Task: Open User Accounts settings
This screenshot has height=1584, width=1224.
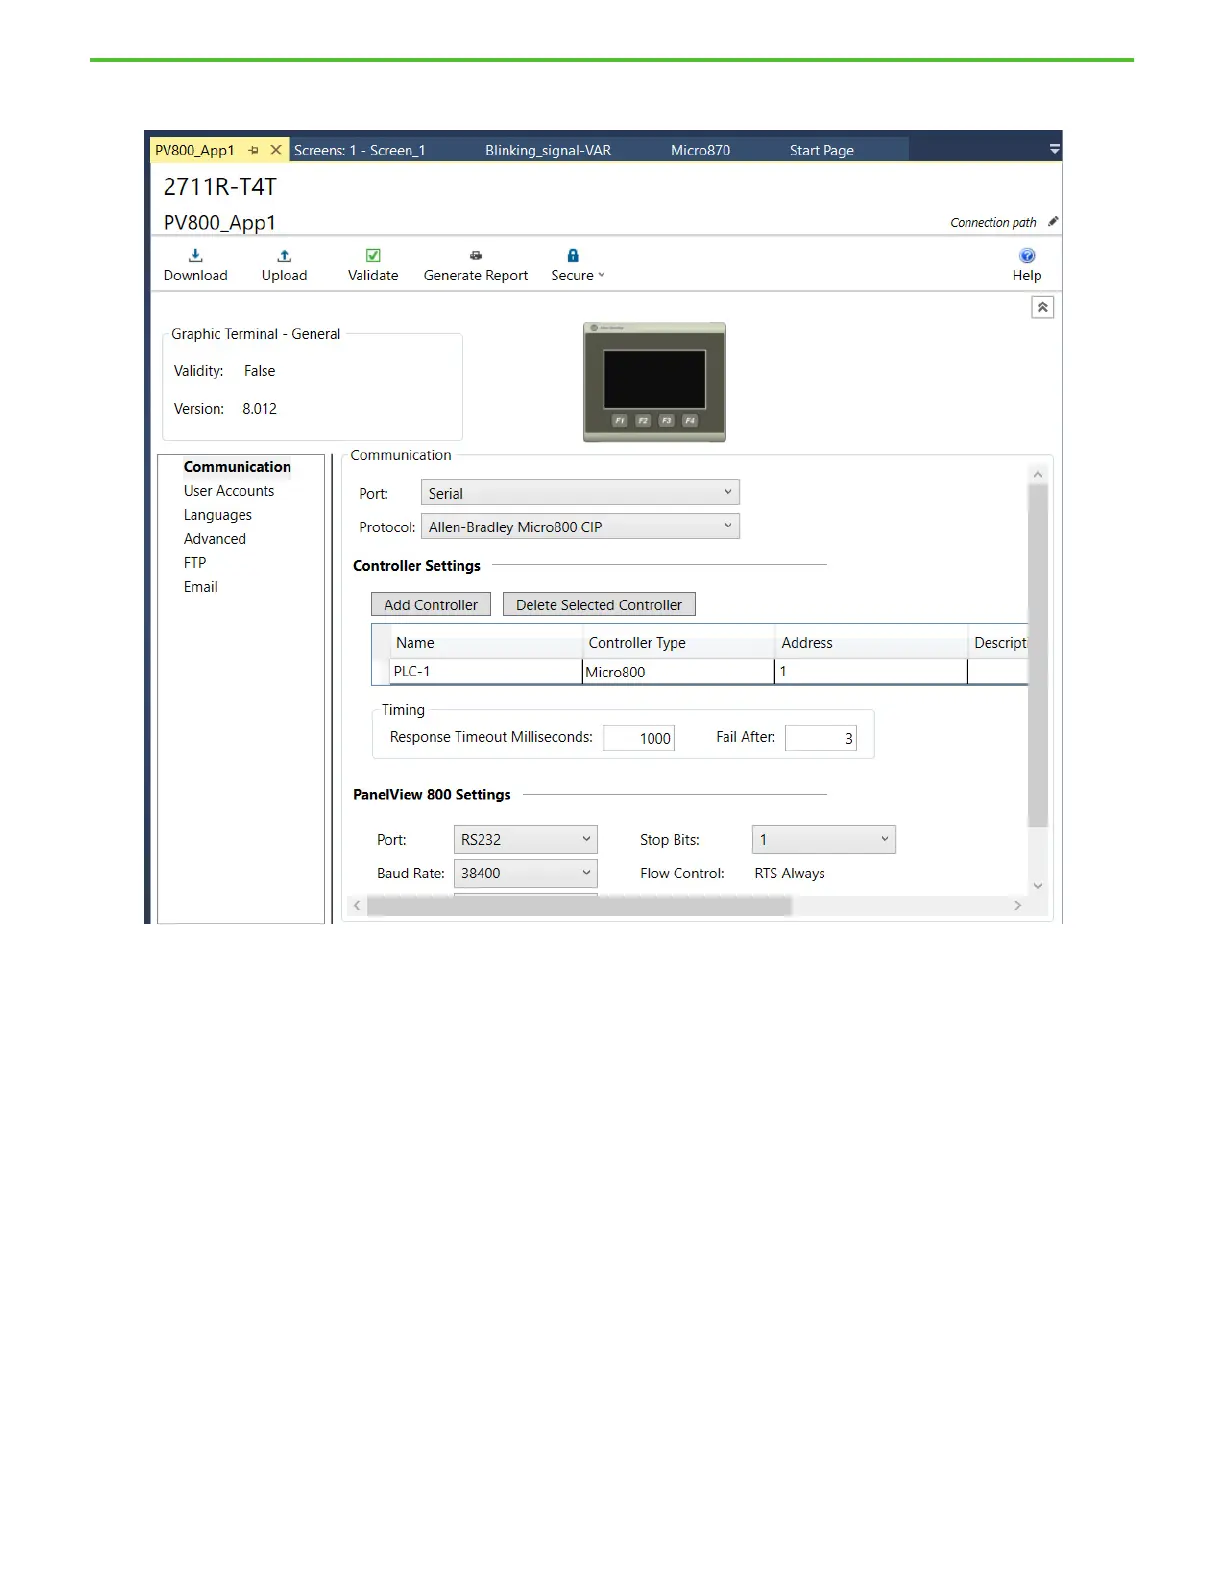Action: tap(229, 491)
